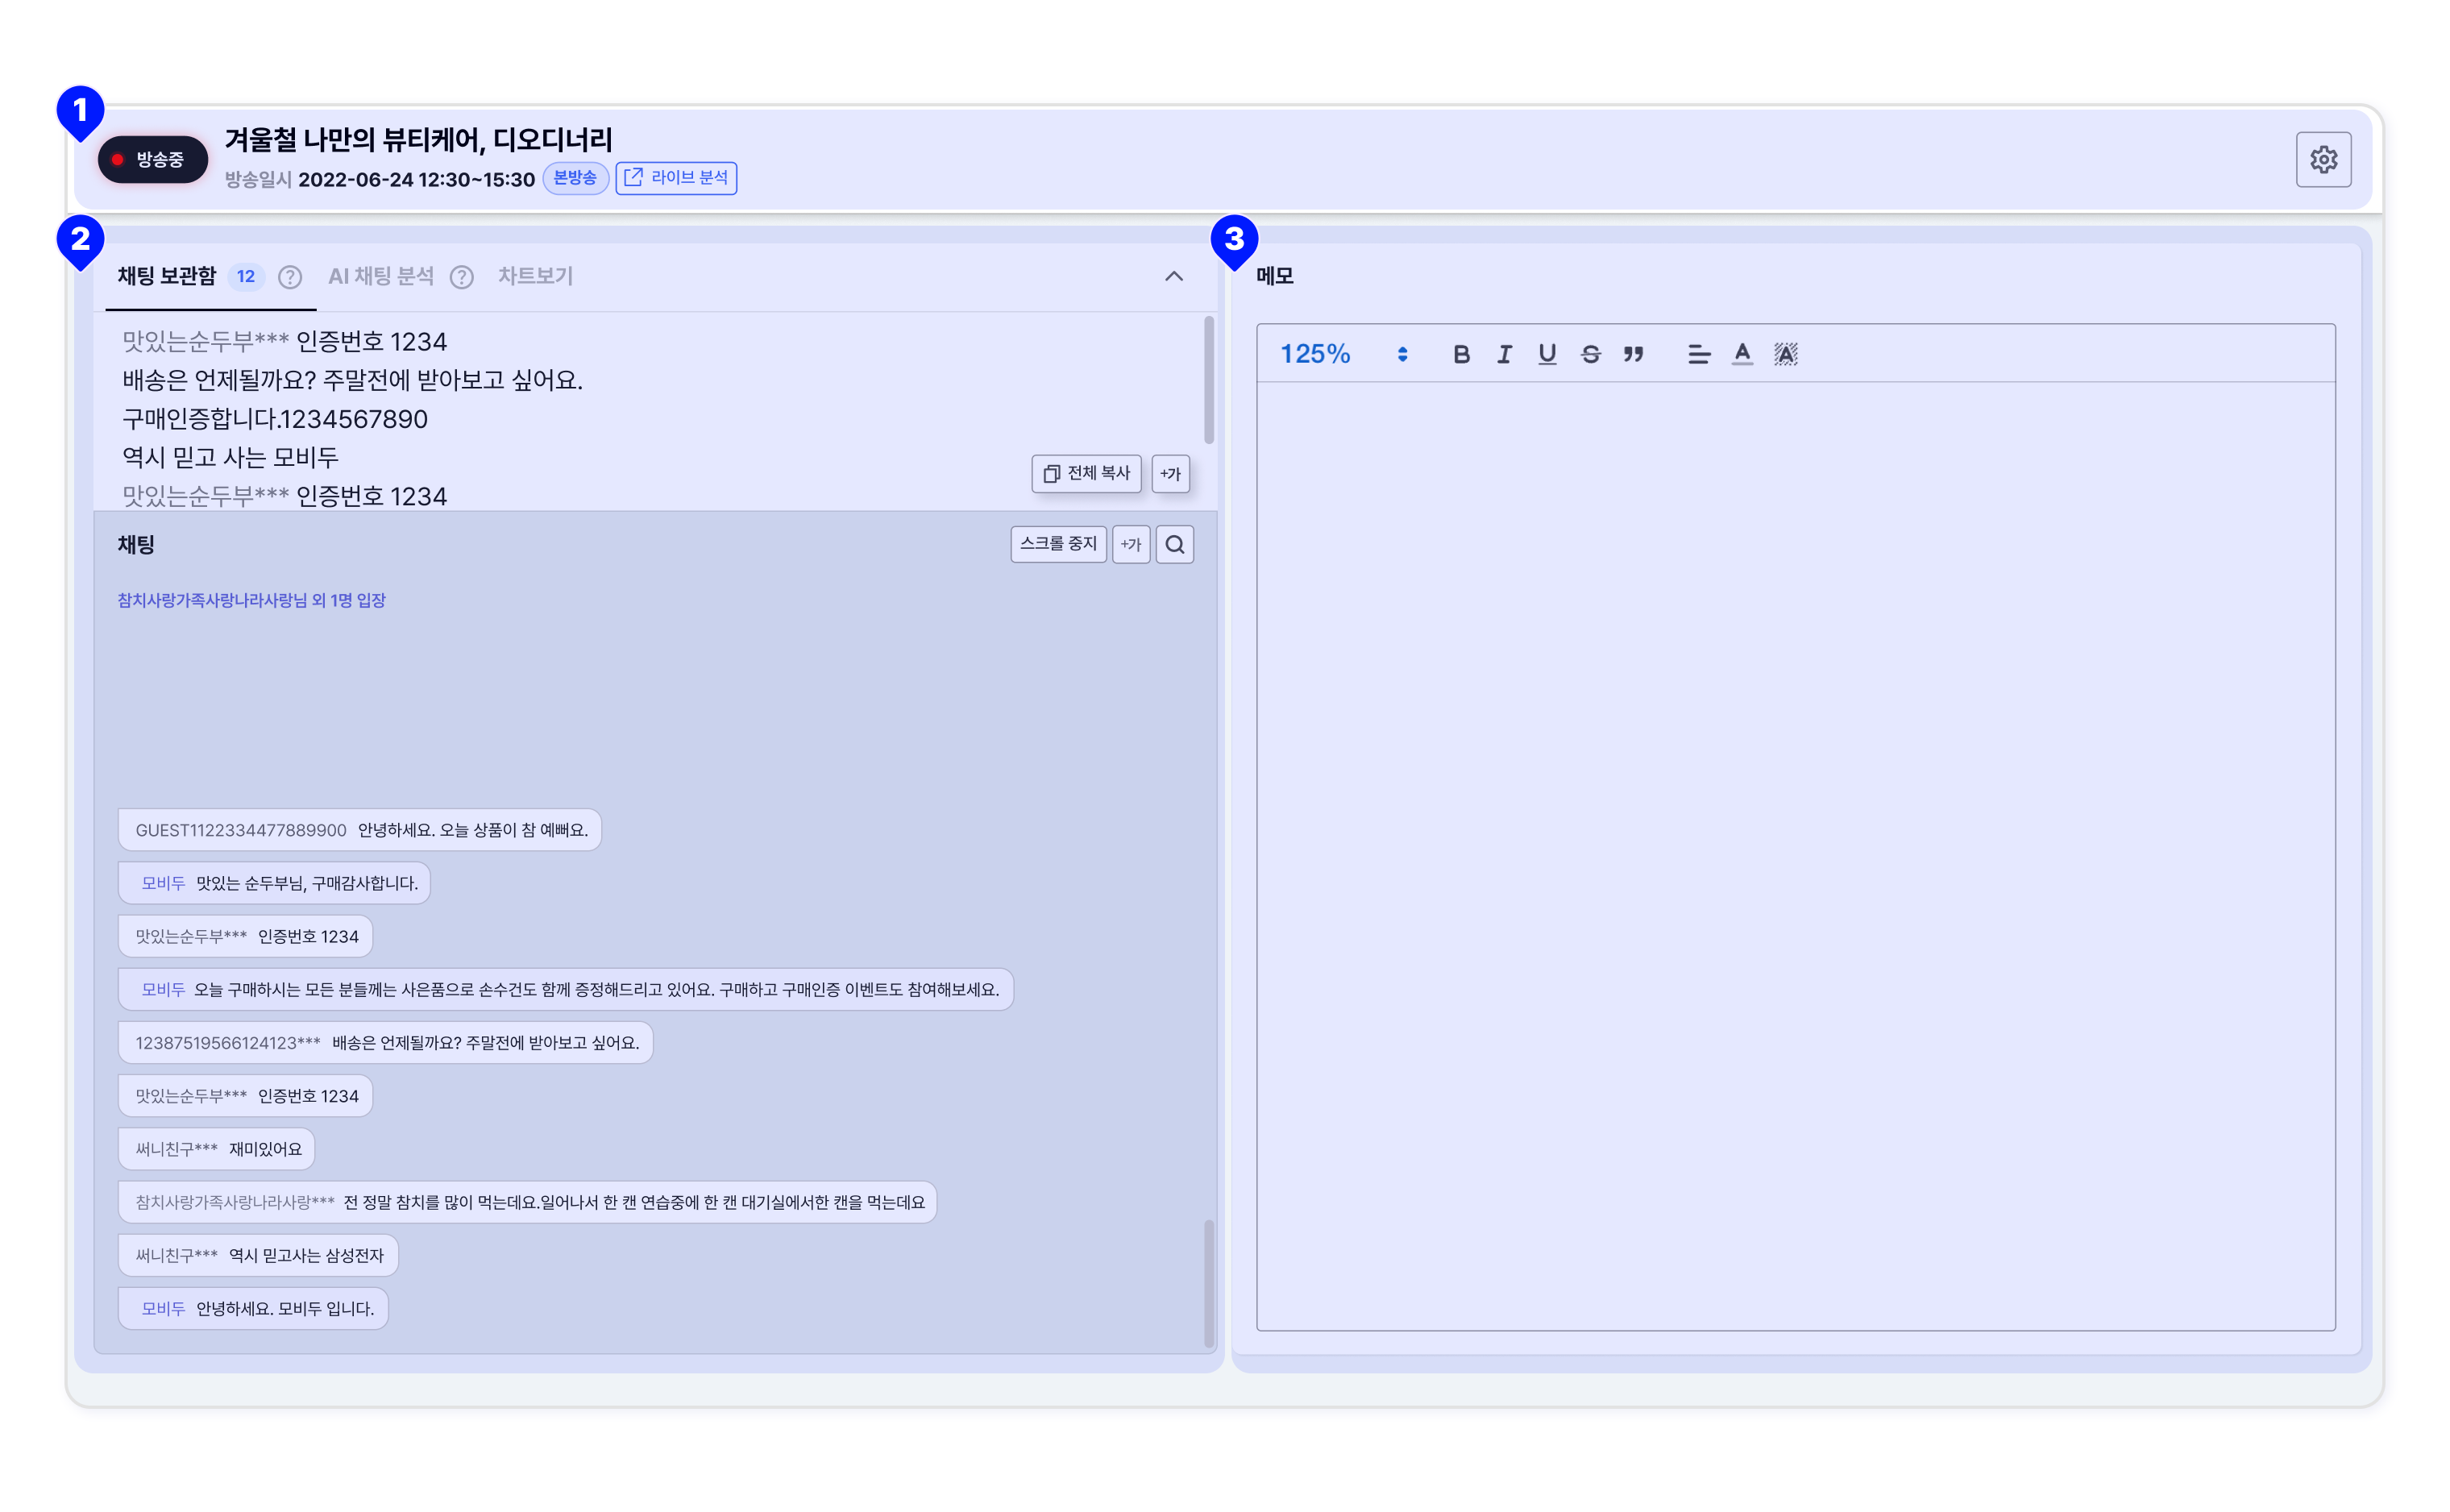Toggle italic formatting in memo toolbar
2450x1512 pixels.
[x=1503, y=354]
